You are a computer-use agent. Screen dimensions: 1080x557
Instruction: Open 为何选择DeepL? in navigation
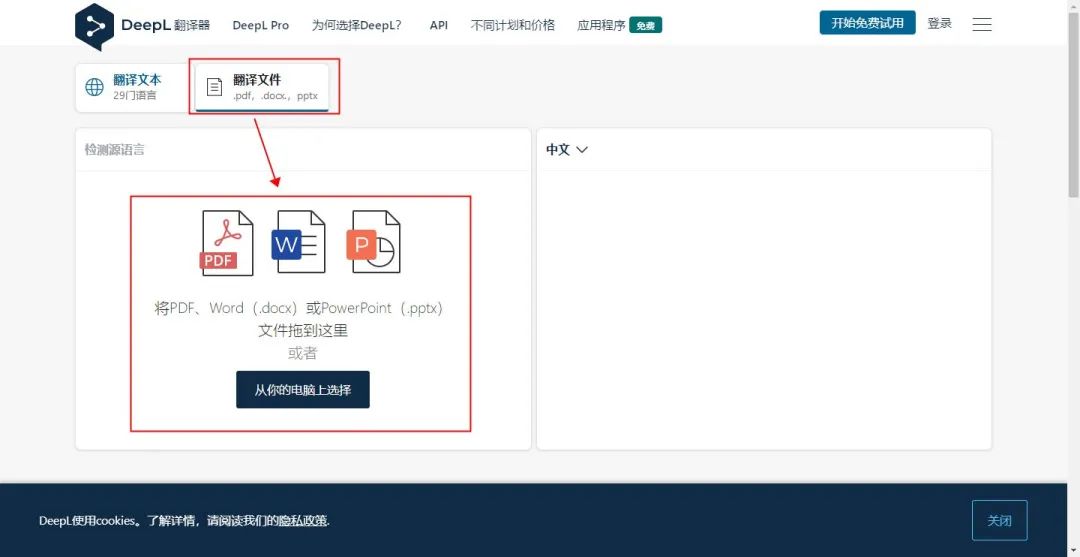click(357, 25)
